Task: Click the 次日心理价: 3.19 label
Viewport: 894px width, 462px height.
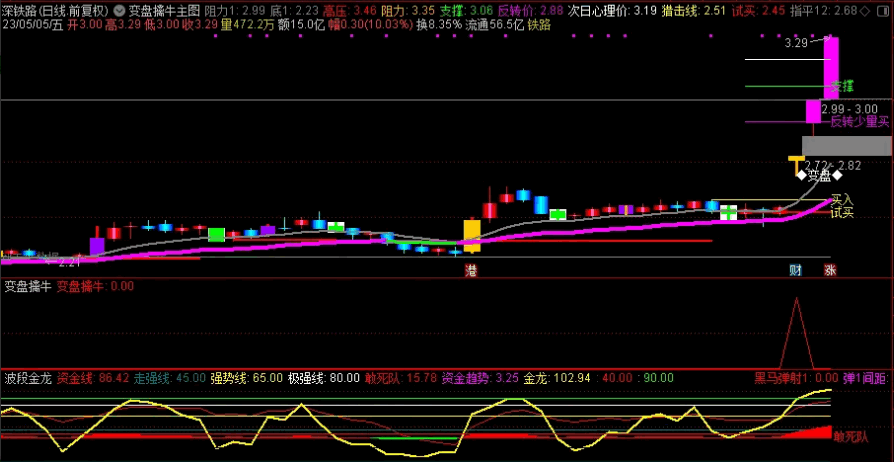Action: (x=612, y=10)
